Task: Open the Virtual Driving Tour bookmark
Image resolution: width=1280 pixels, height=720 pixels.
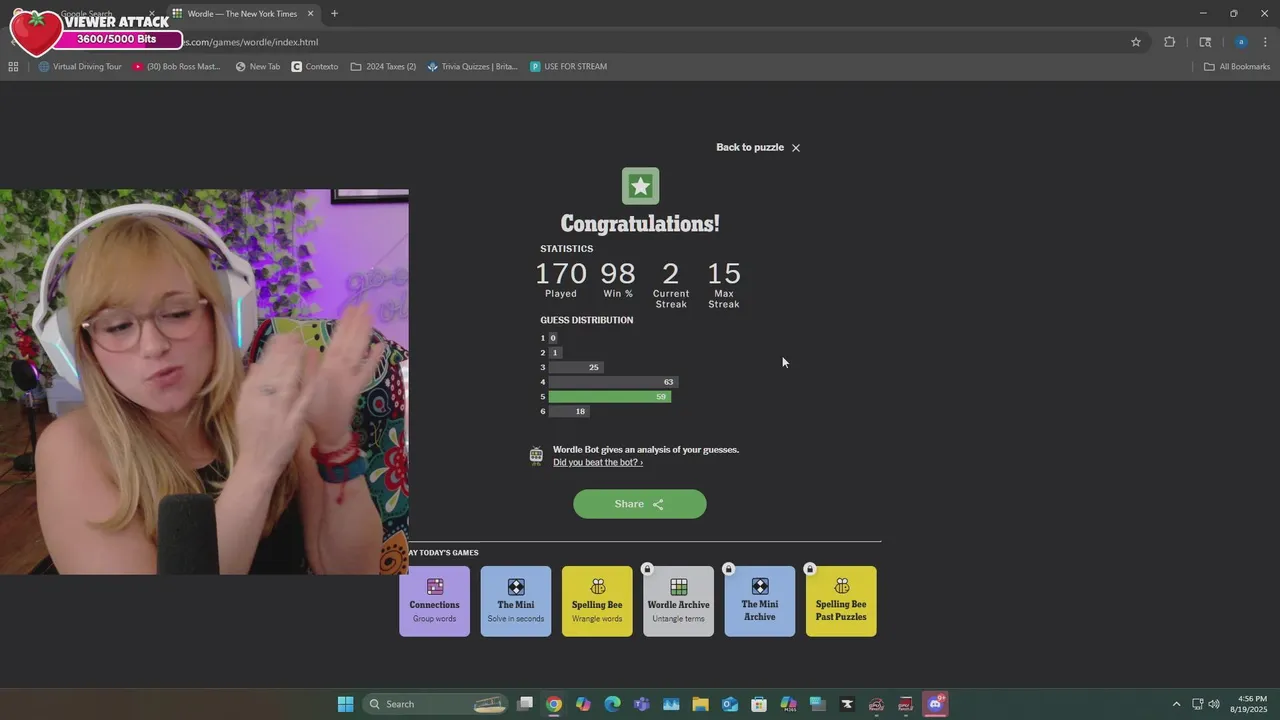Action: pyautogui.click(x=80, y=67)
